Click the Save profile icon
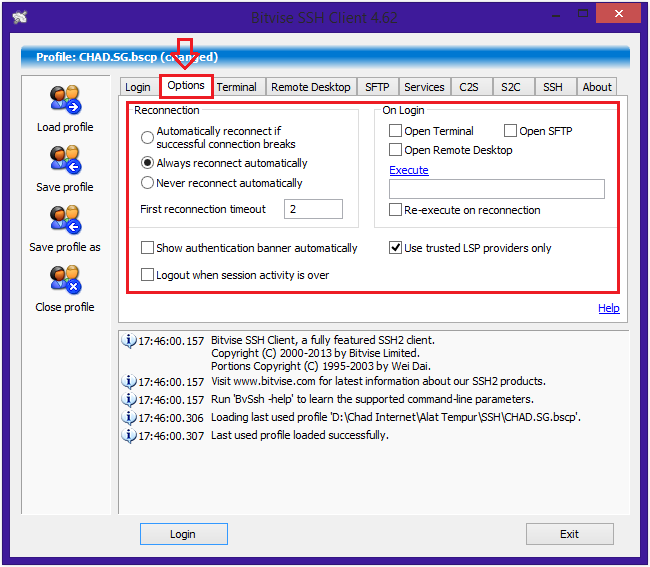Viewport: 650px width, 567px height. pyautogui.click(x=65, y=160)
